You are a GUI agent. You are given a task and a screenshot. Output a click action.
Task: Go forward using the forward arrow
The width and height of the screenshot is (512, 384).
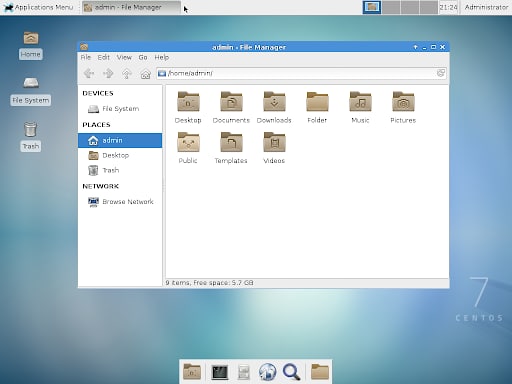[108, 73]
